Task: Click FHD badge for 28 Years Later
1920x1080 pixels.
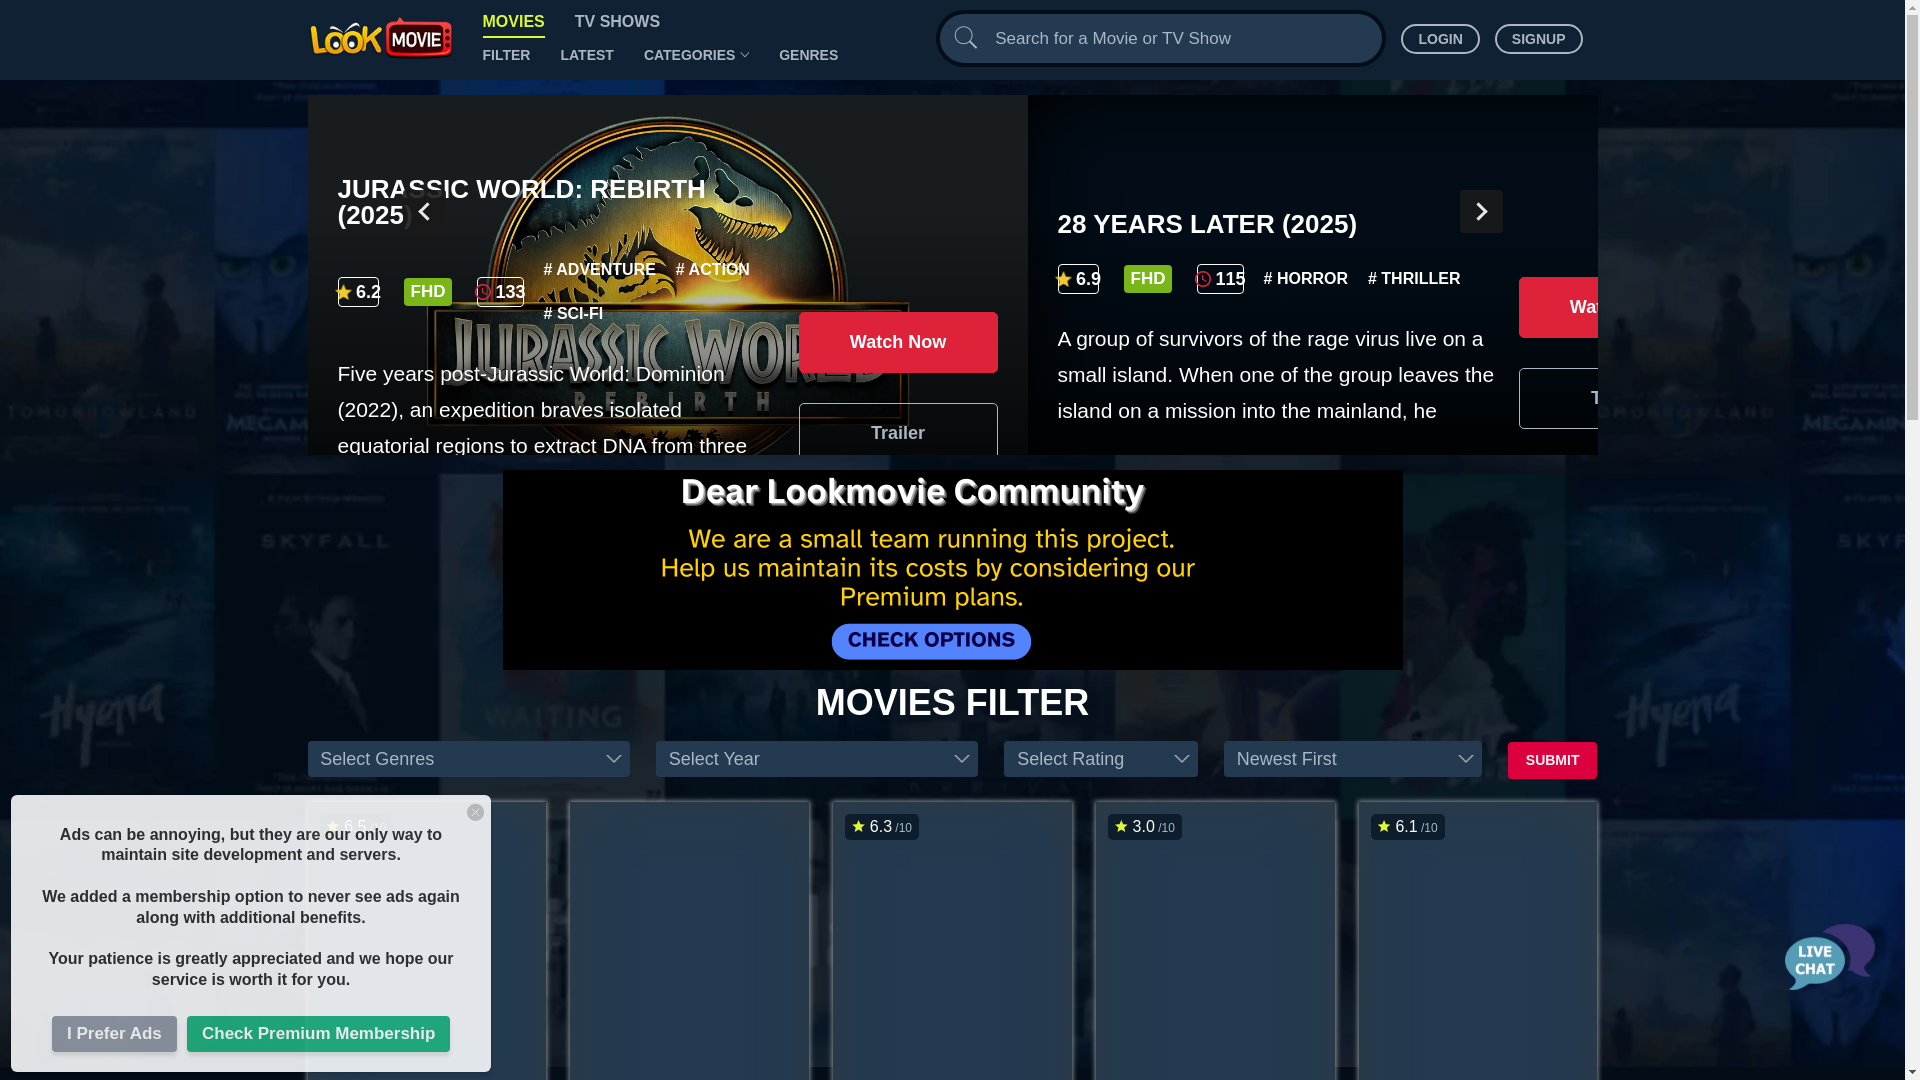Action: point(1147,279)
